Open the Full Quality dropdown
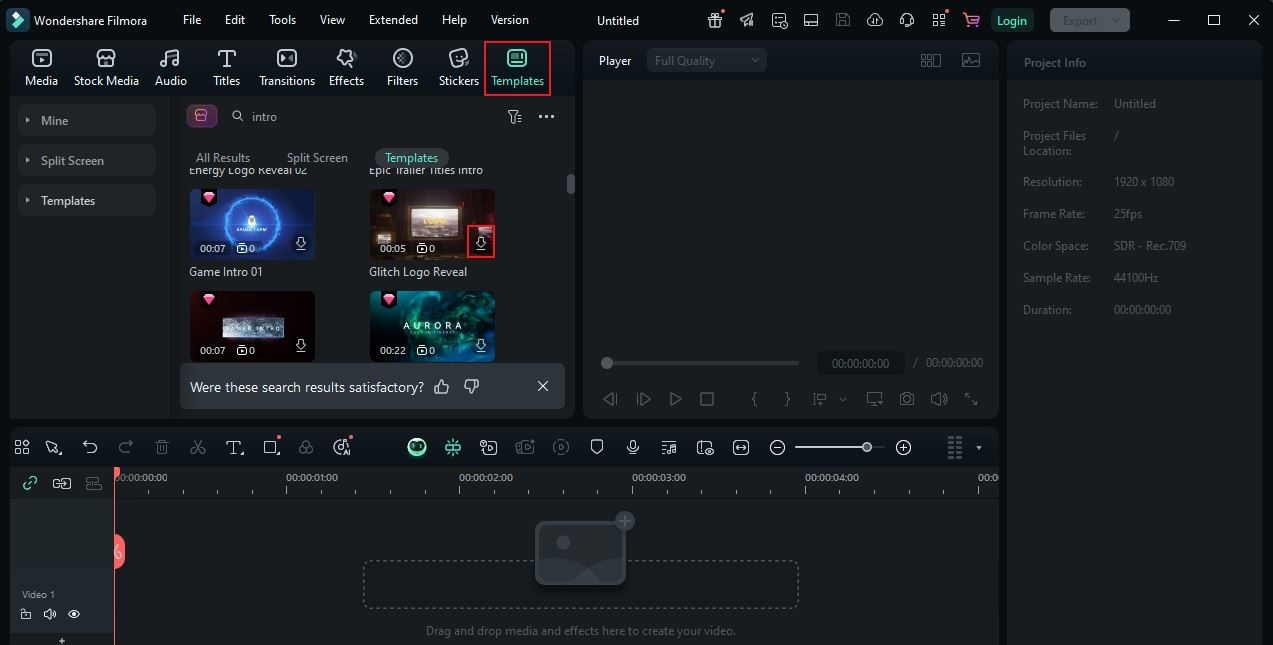The height and width of the screenshot is (645, 1273). coord(707,61)
